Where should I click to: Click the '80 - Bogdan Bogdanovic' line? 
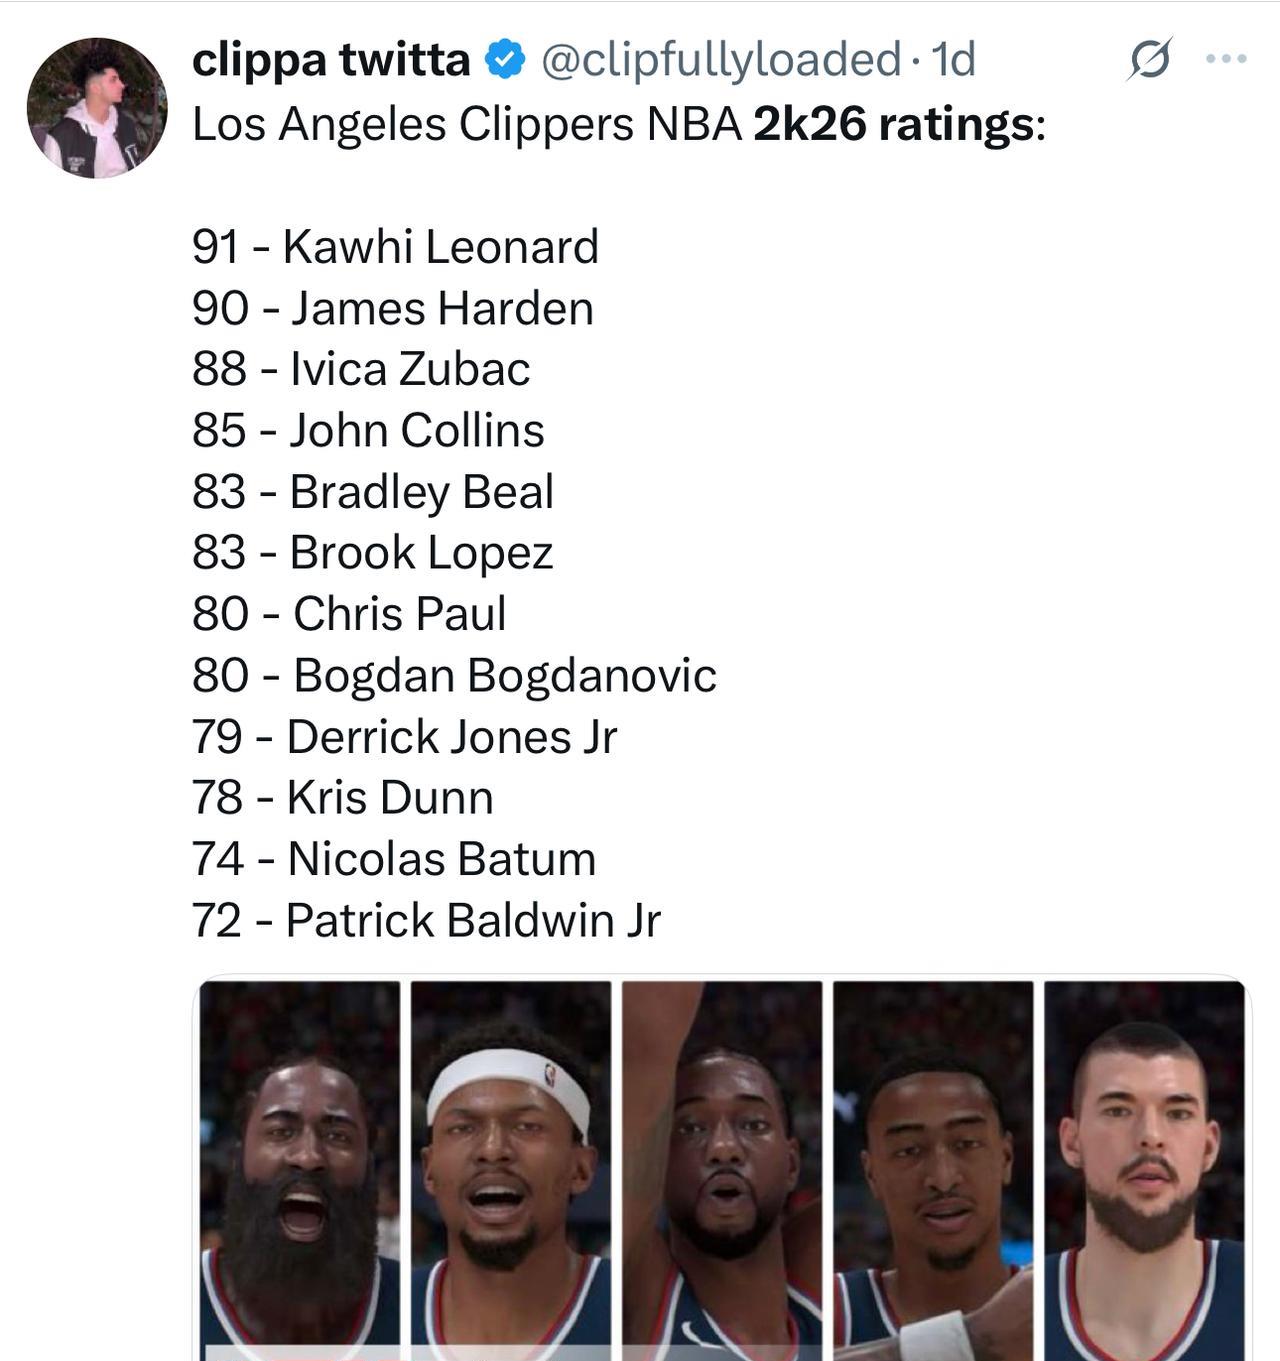454,675
